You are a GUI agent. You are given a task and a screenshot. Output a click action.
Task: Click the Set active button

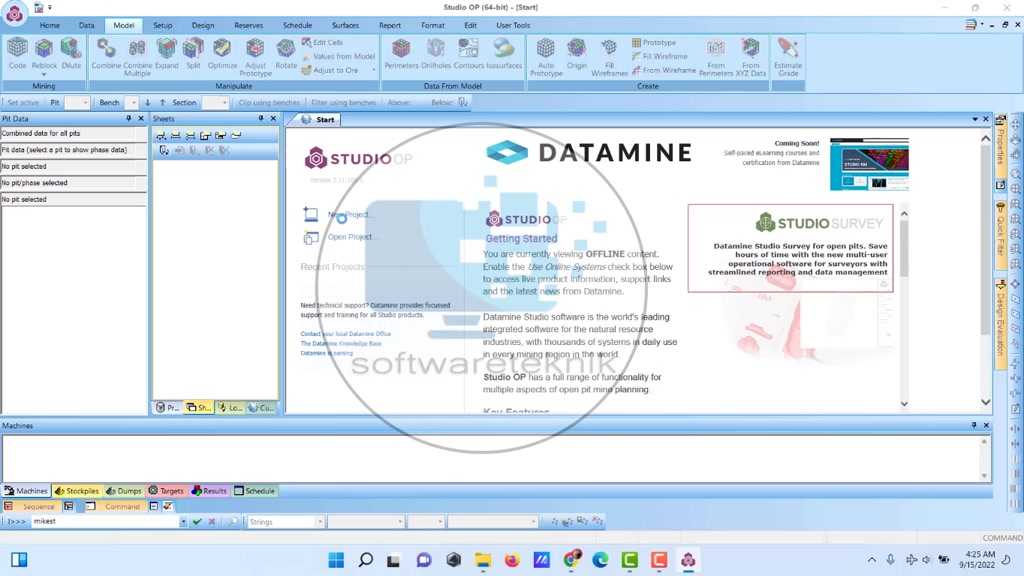tap(23, 103)
